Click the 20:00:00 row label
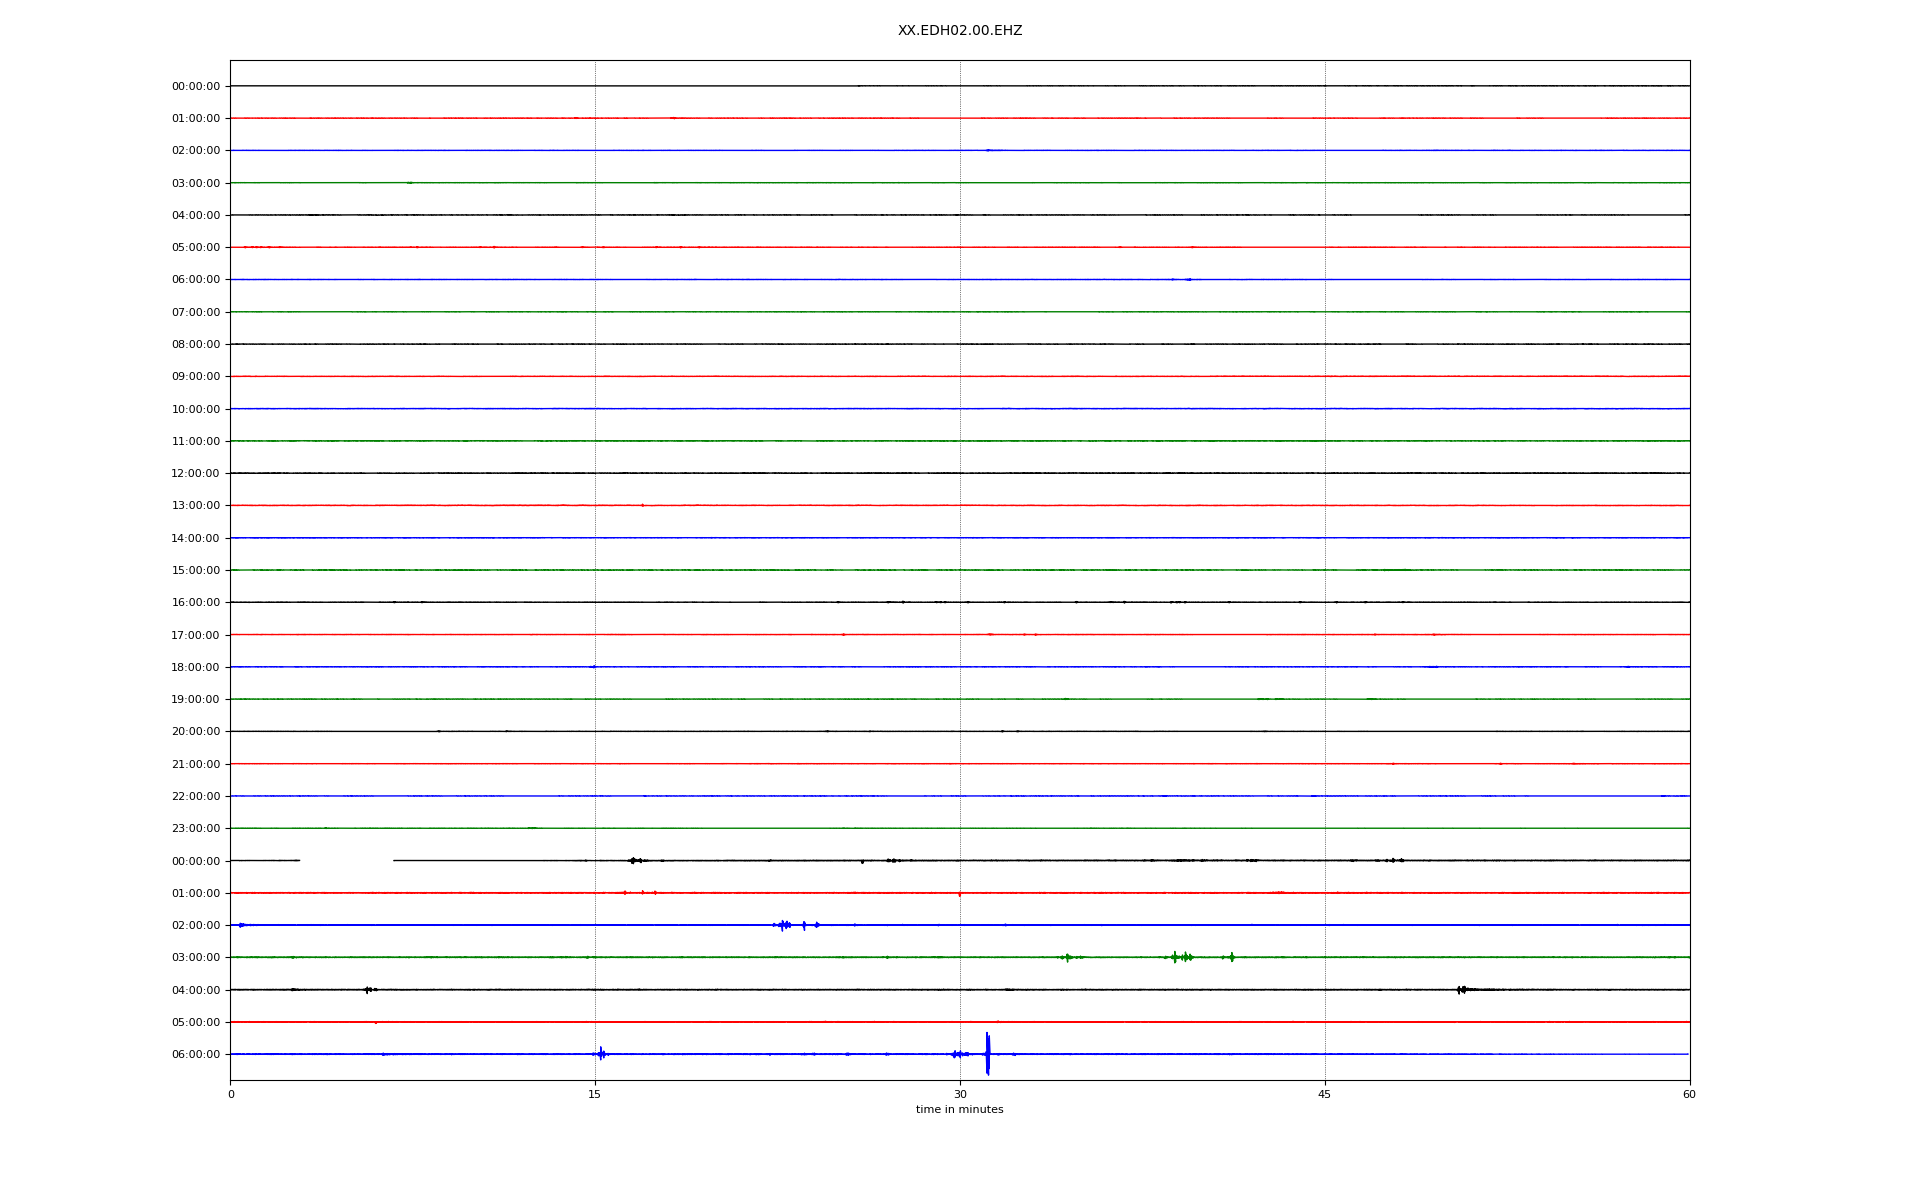The width and height of the screenshot is (1920, 1200). [x=195, y=732]
